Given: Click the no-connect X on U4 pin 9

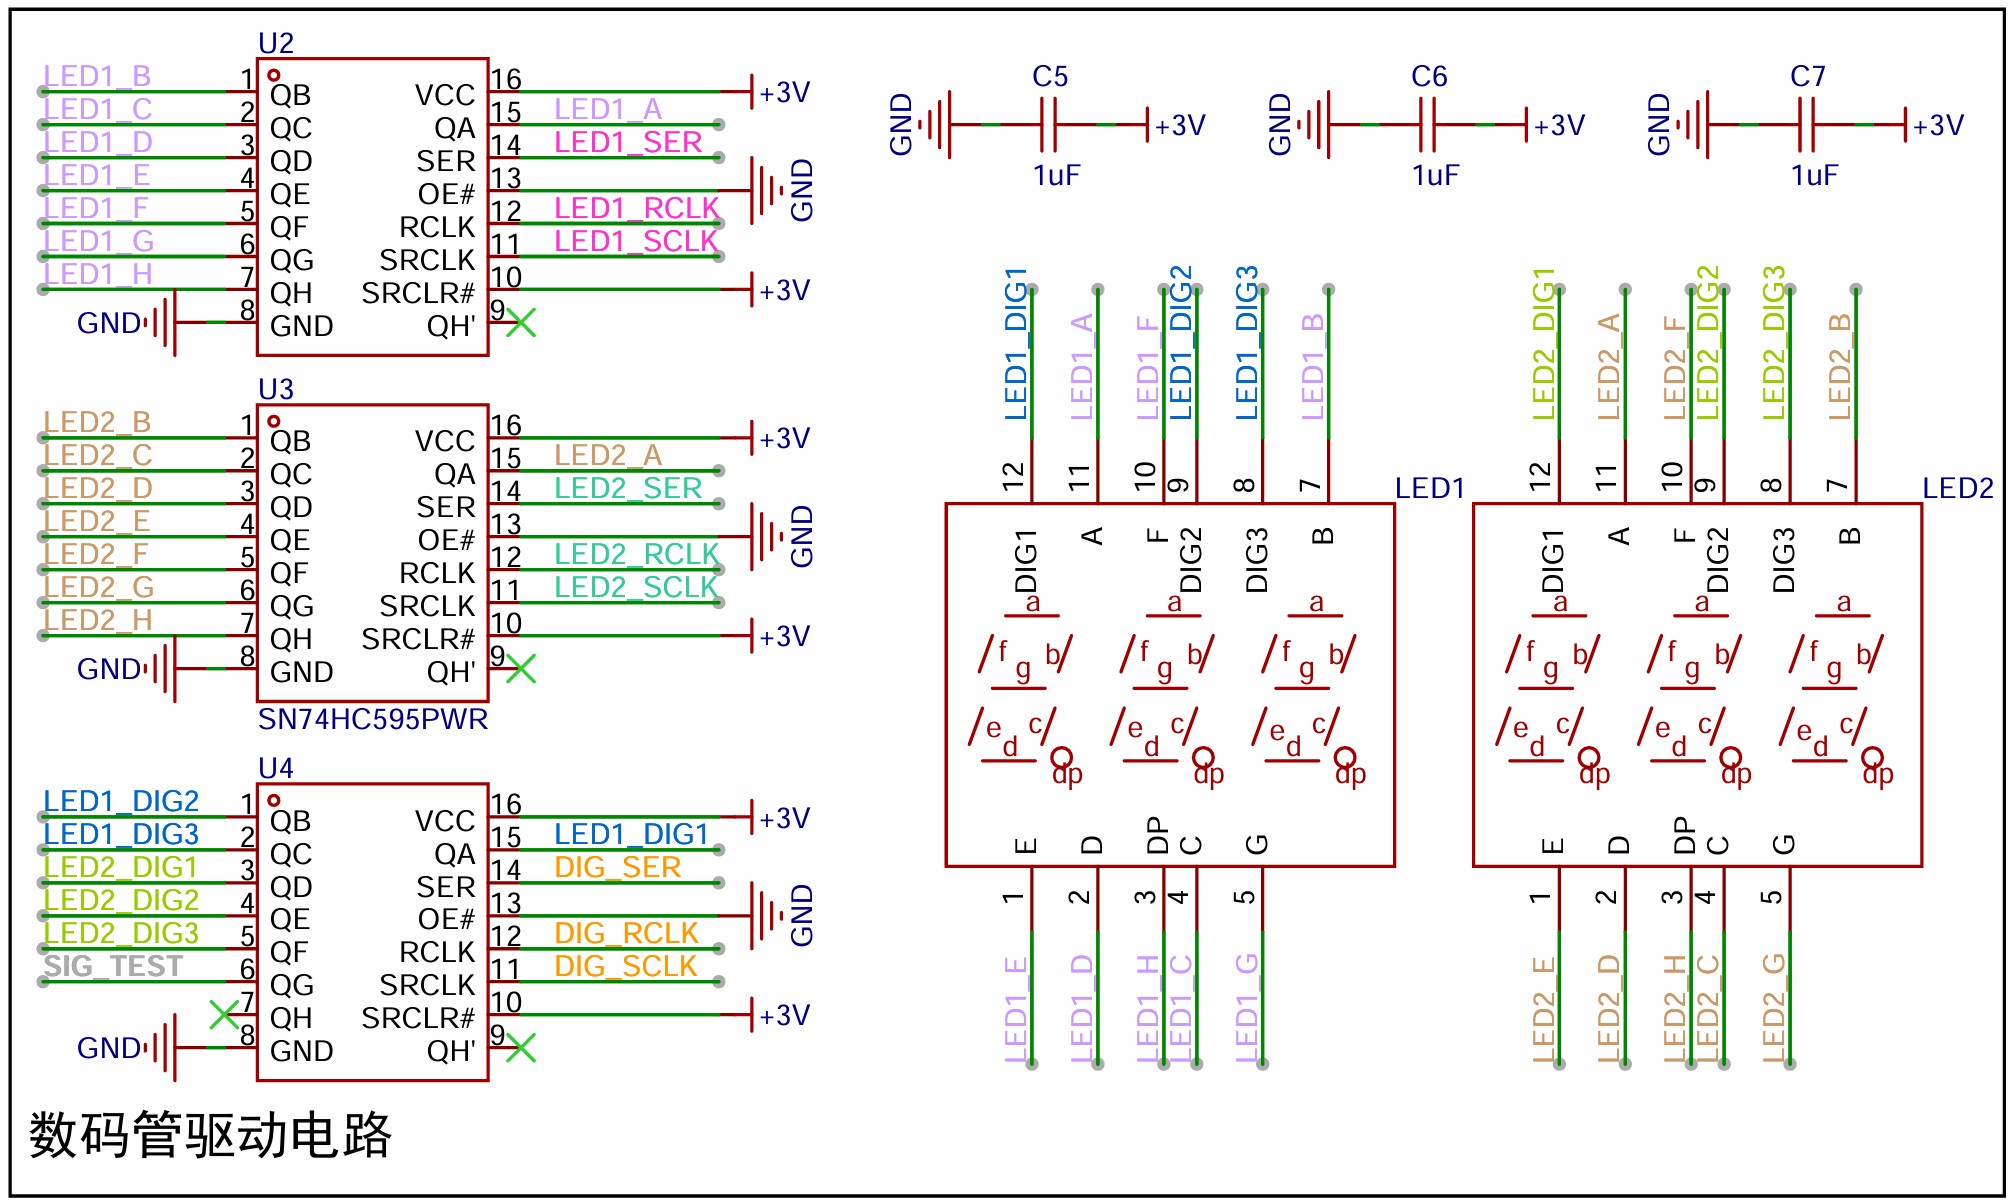Looking at the screenshot, I should click(521, 1048).
